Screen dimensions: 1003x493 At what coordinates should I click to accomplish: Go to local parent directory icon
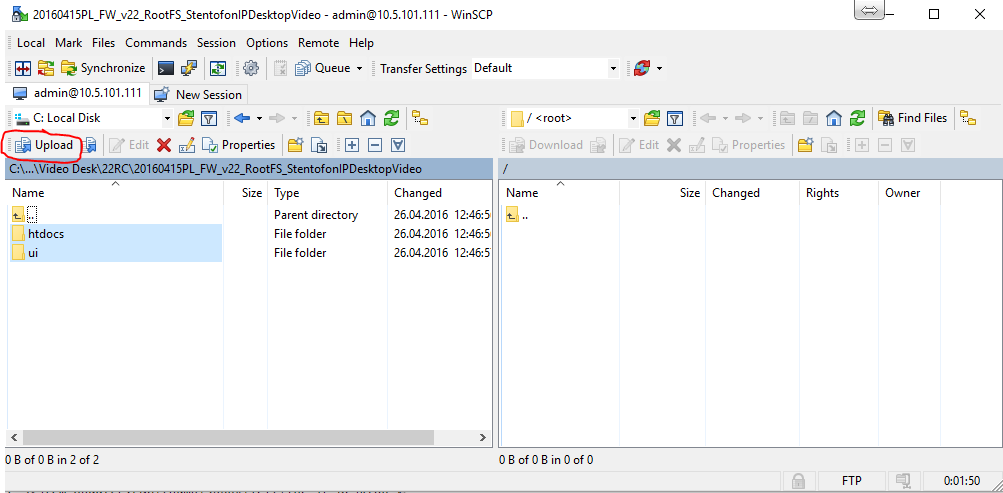[x=321, y=118]
